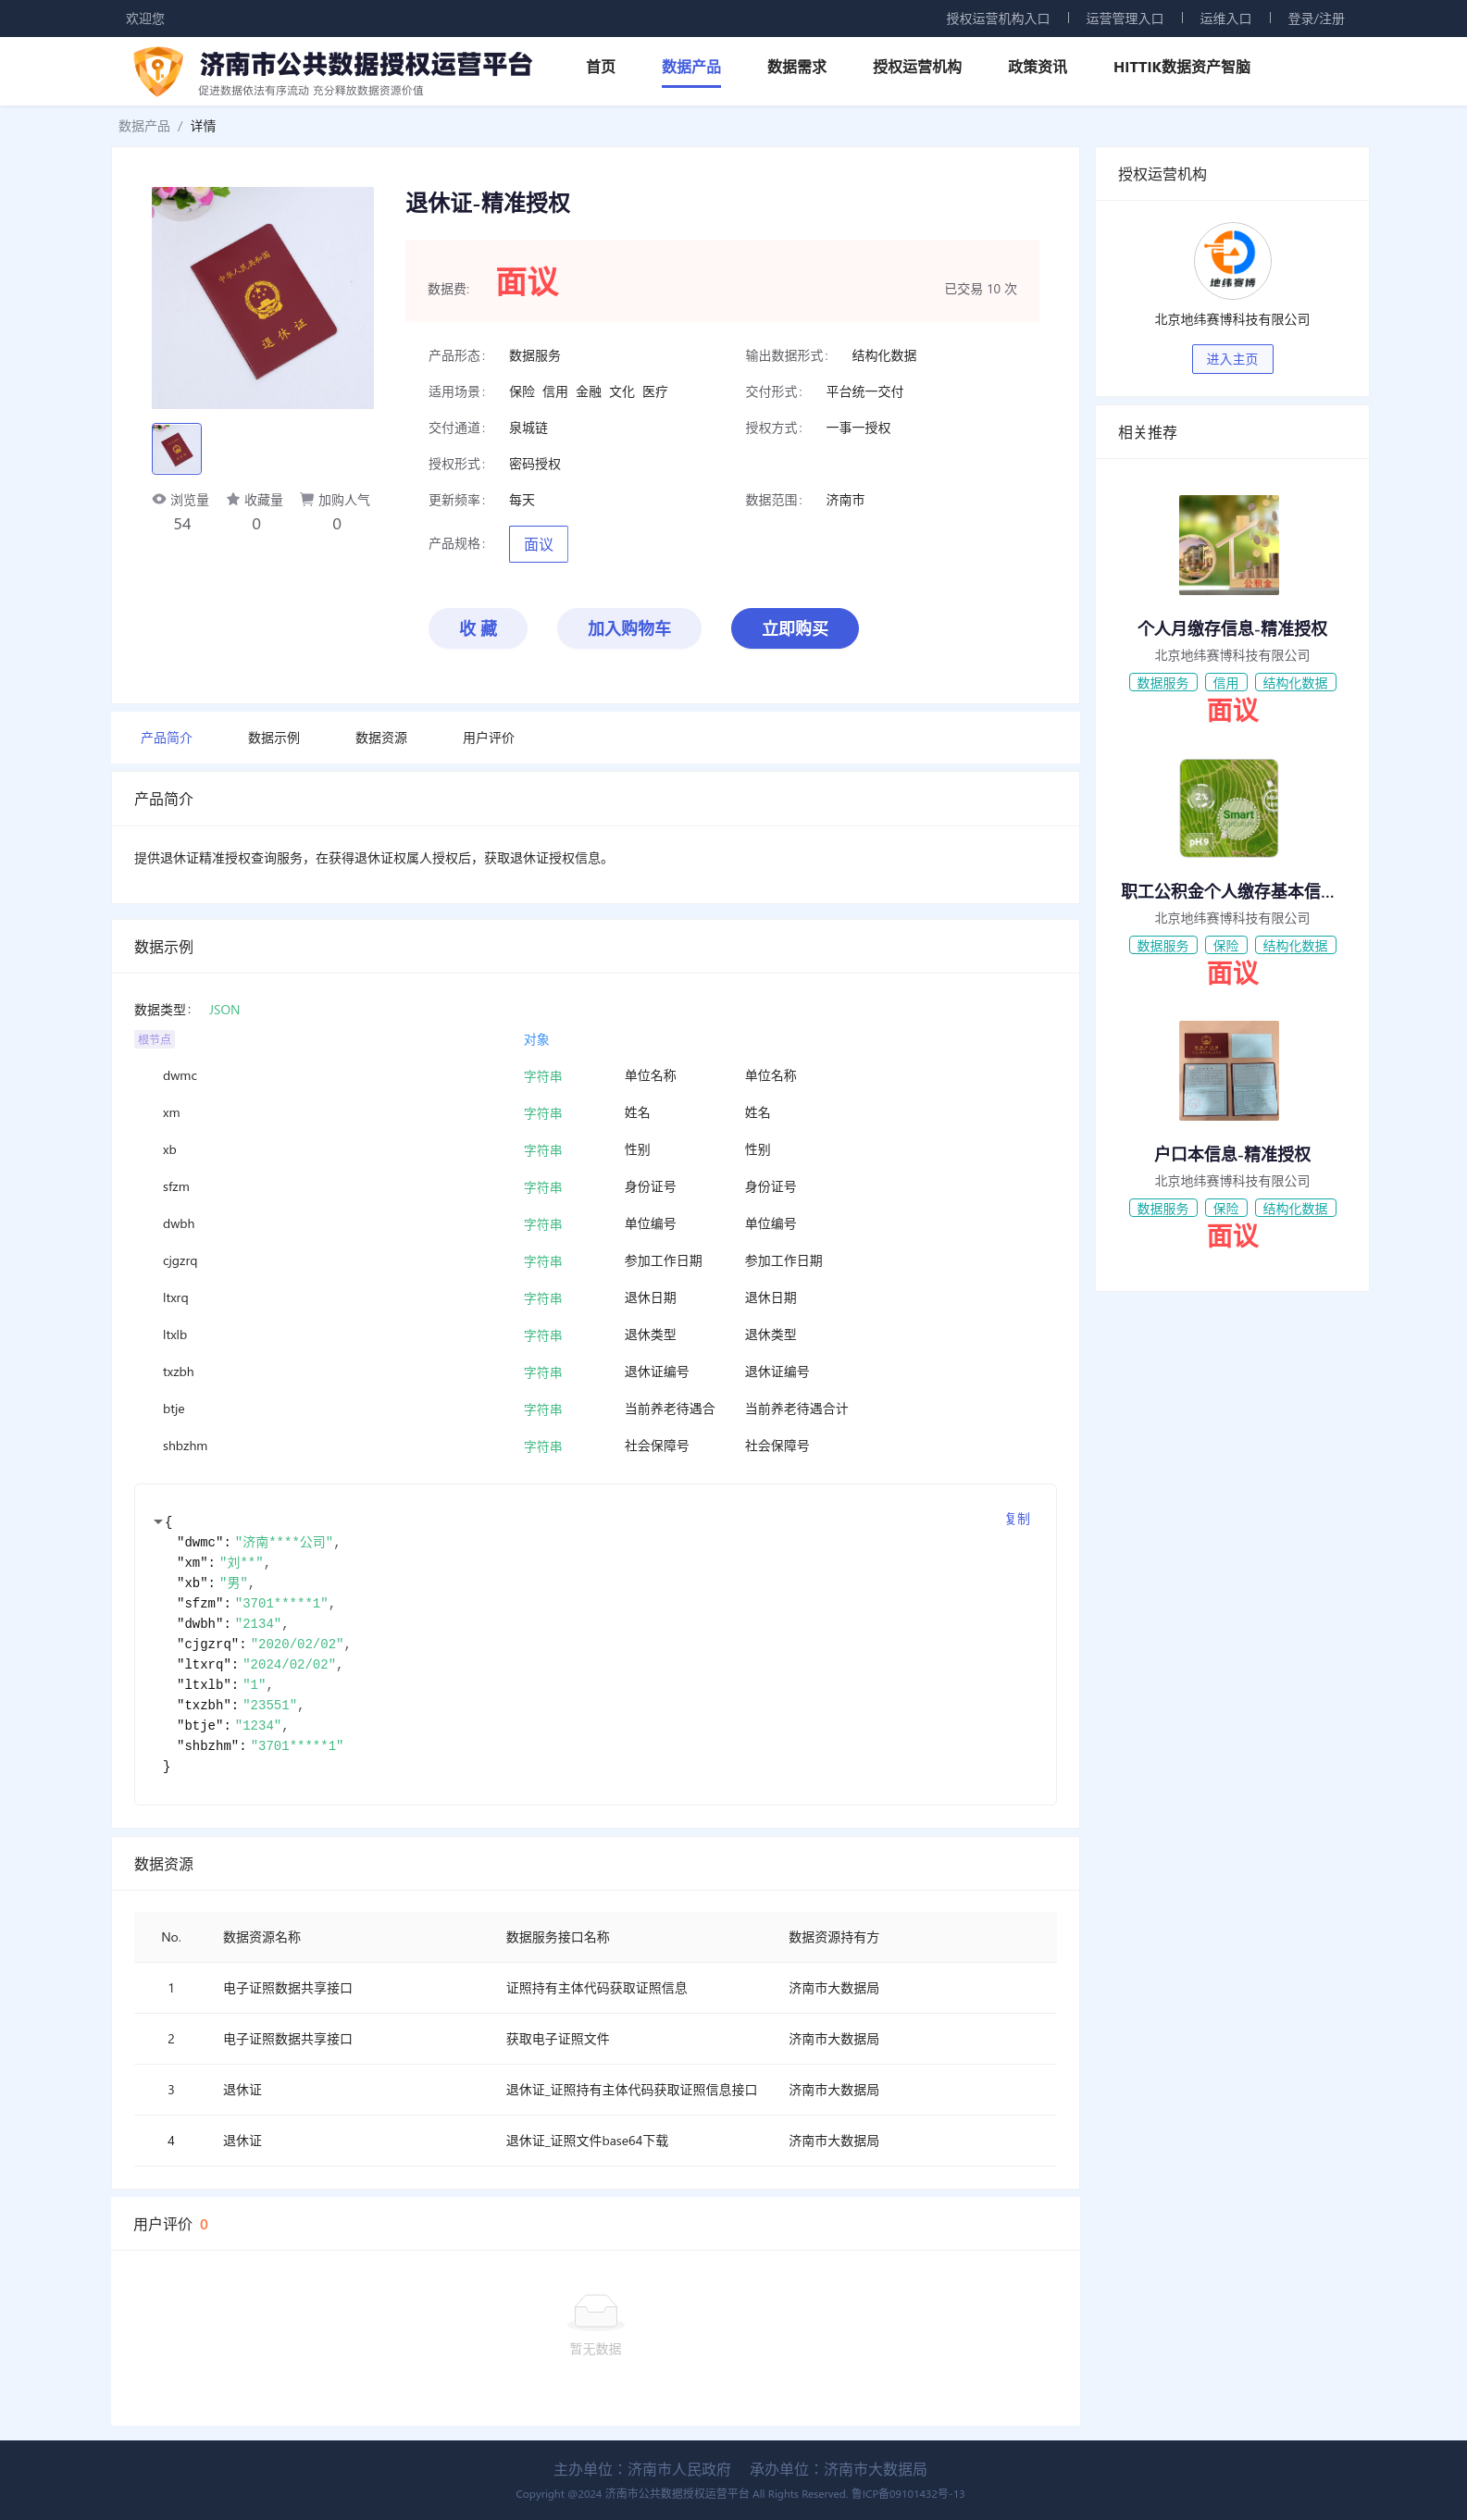Open the 职工公积金个人缴存基本信 thumbnail image
Image resolution: width=1467 pixels, height=2520 pixels.
(1229, 808)
